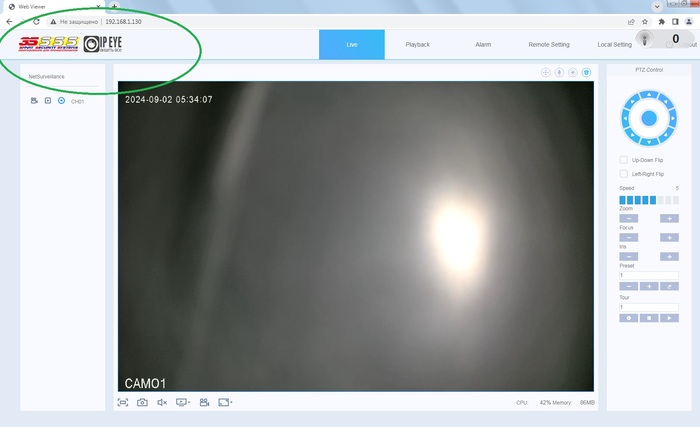This screenshot has height=427, width=700.
Task: Open the Alarm tab
Action: tap(483, 45)
